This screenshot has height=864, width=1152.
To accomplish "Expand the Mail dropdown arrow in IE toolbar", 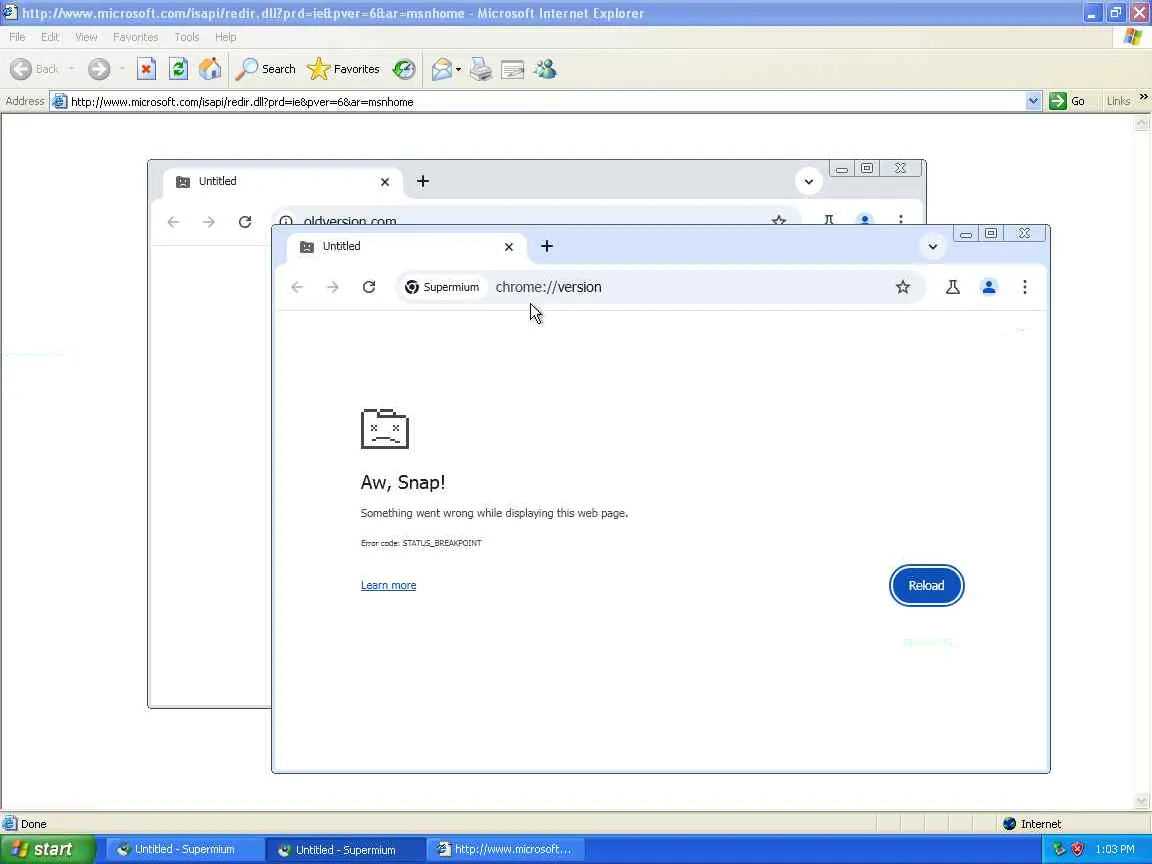I will point(458,69).
